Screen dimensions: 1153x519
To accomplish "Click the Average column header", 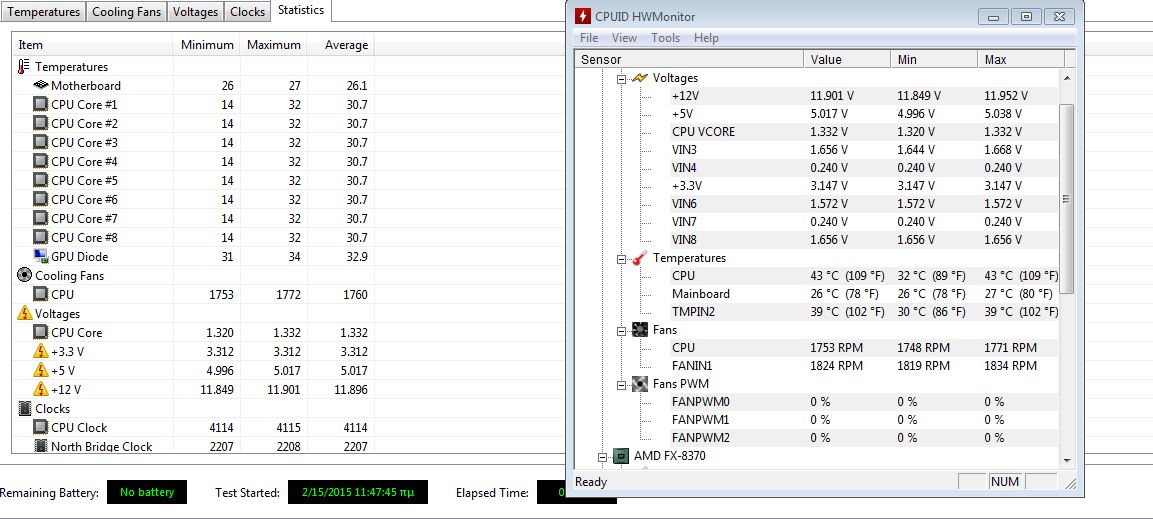I will (340, 45).
